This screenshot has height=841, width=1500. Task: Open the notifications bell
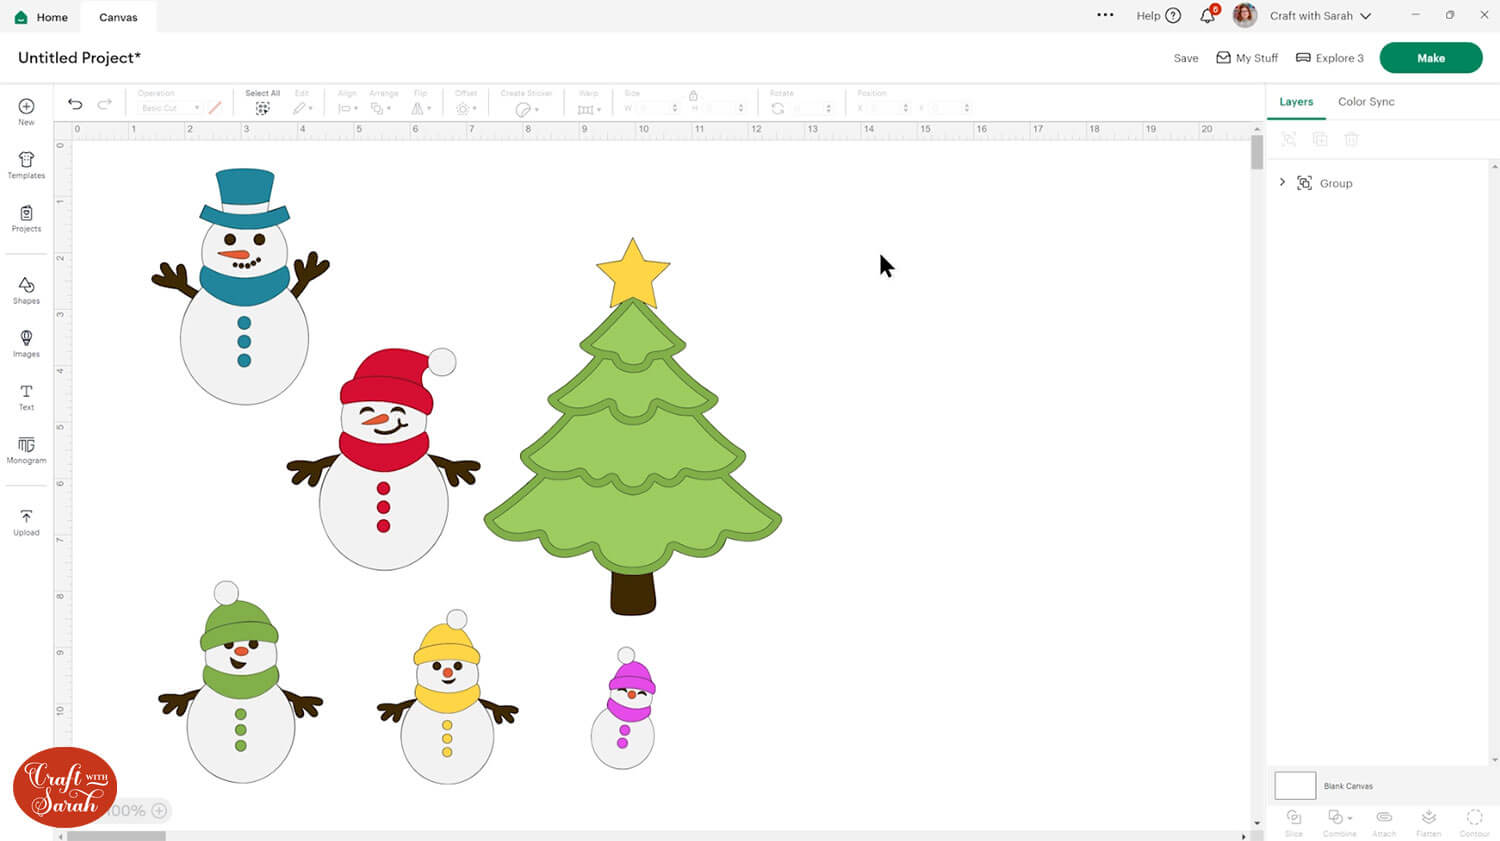click(1207, 16)
